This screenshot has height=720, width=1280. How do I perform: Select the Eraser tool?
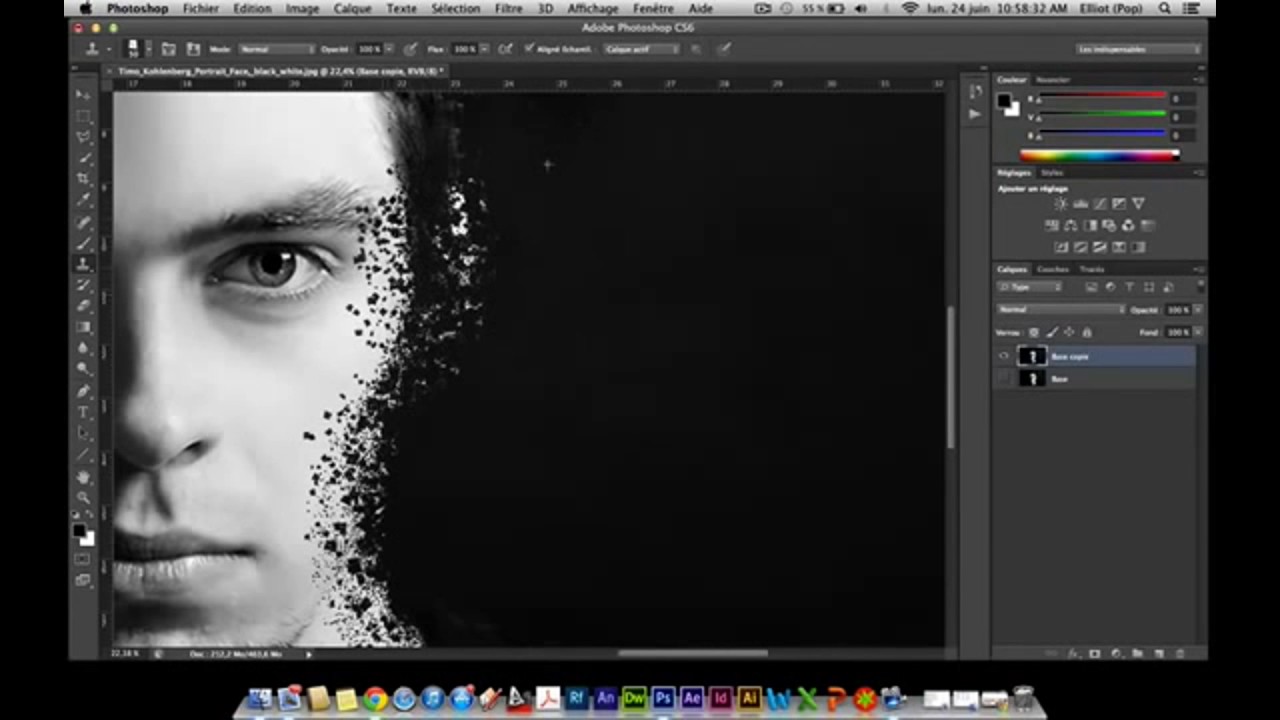point(84,306)
